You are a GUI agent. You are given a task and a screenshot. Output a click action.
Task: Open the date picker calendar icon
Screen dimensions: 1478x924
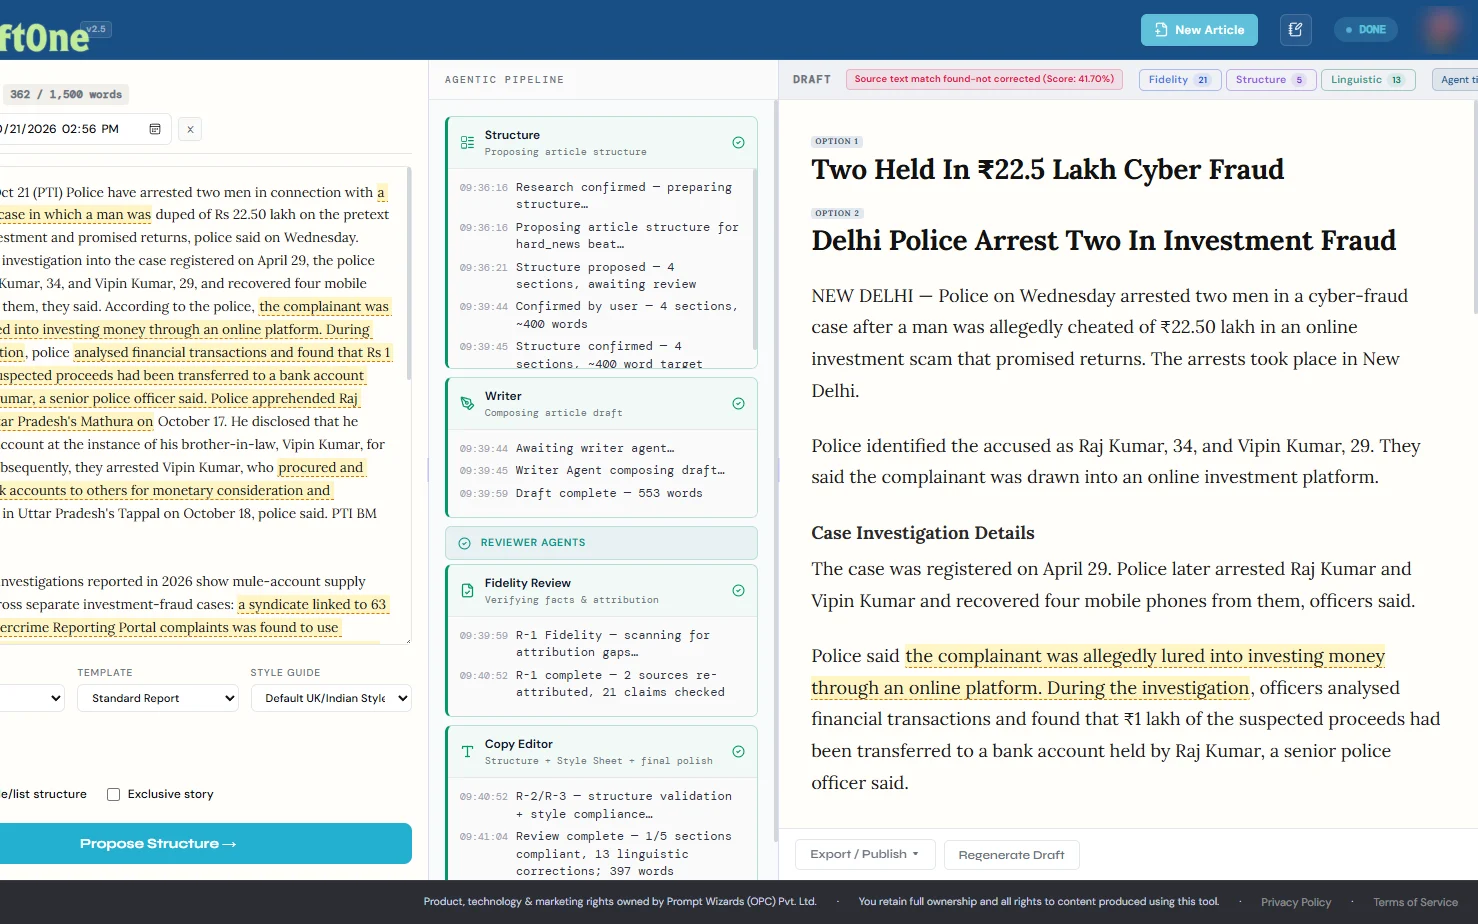155,129
